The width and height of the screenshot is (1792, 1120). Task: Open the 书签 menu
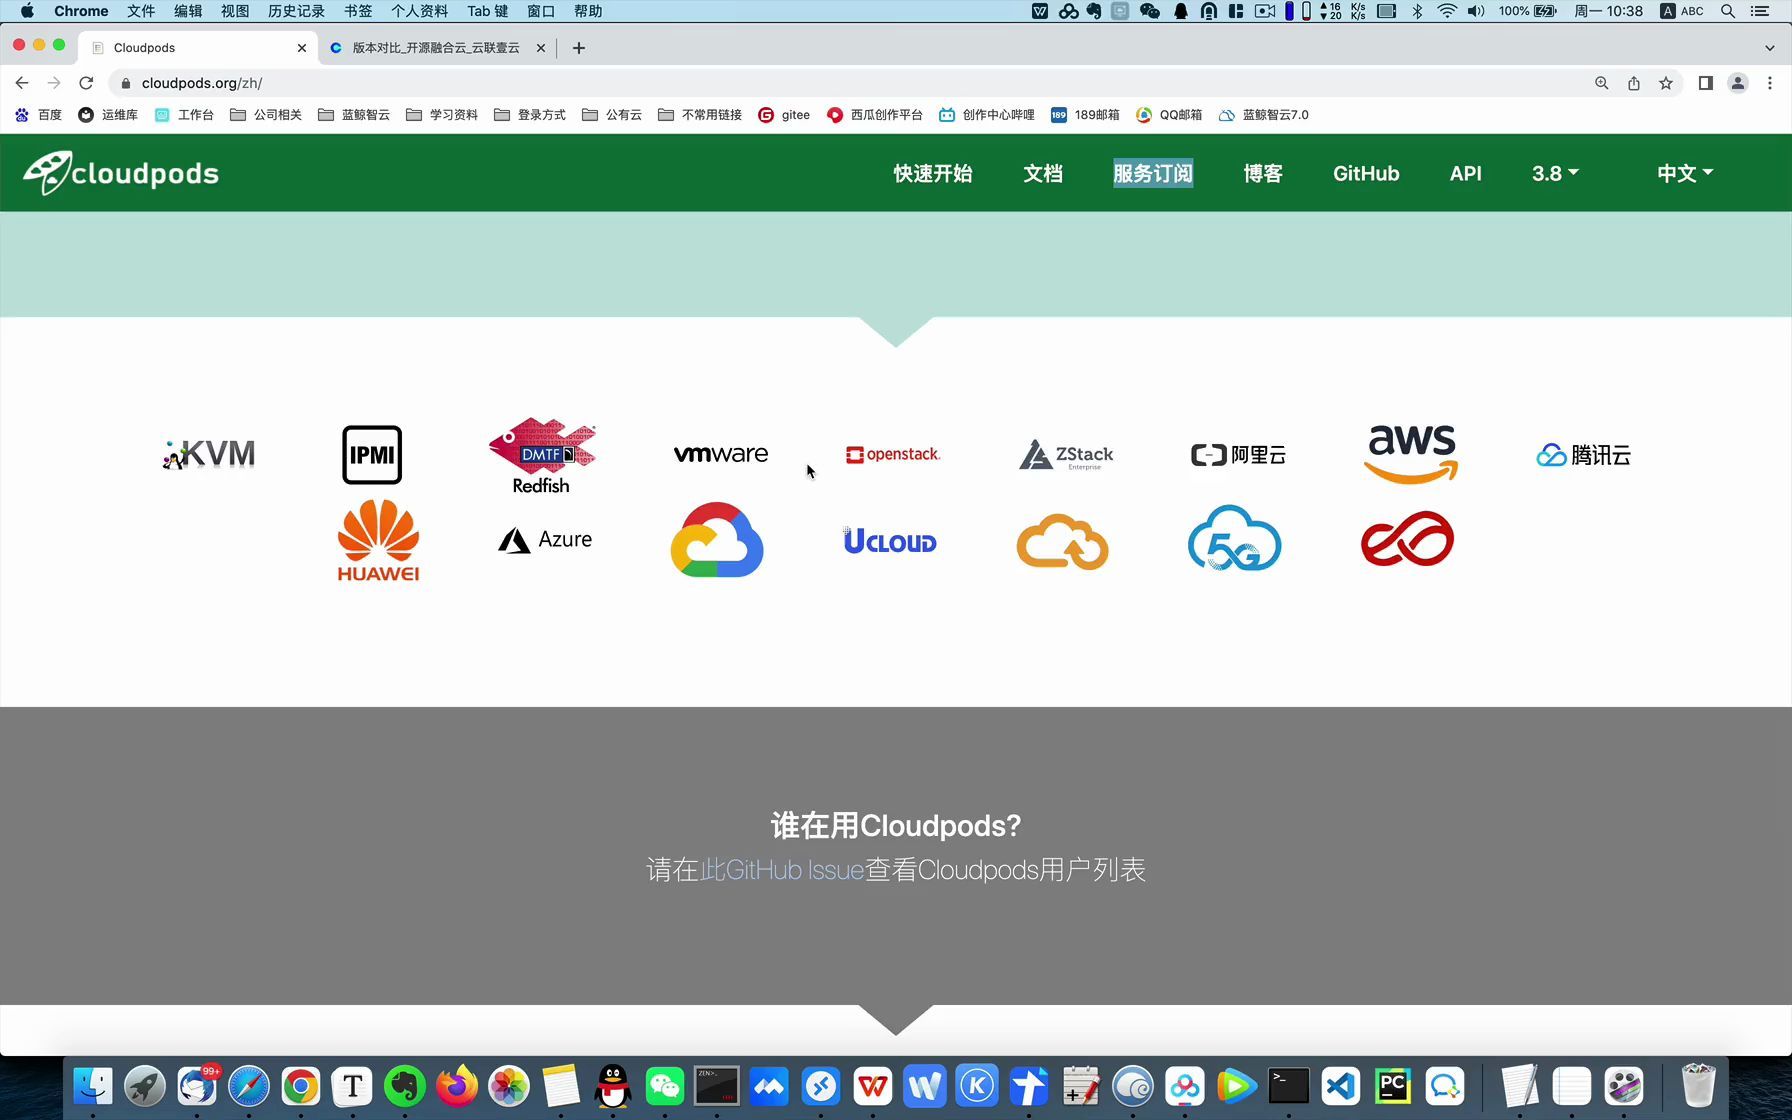point(358,11)
